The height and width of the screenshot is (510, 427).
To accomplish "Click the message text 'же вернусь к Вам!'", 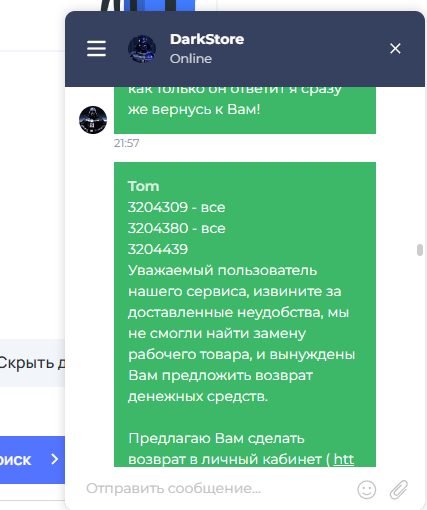I will coord(194,109).
